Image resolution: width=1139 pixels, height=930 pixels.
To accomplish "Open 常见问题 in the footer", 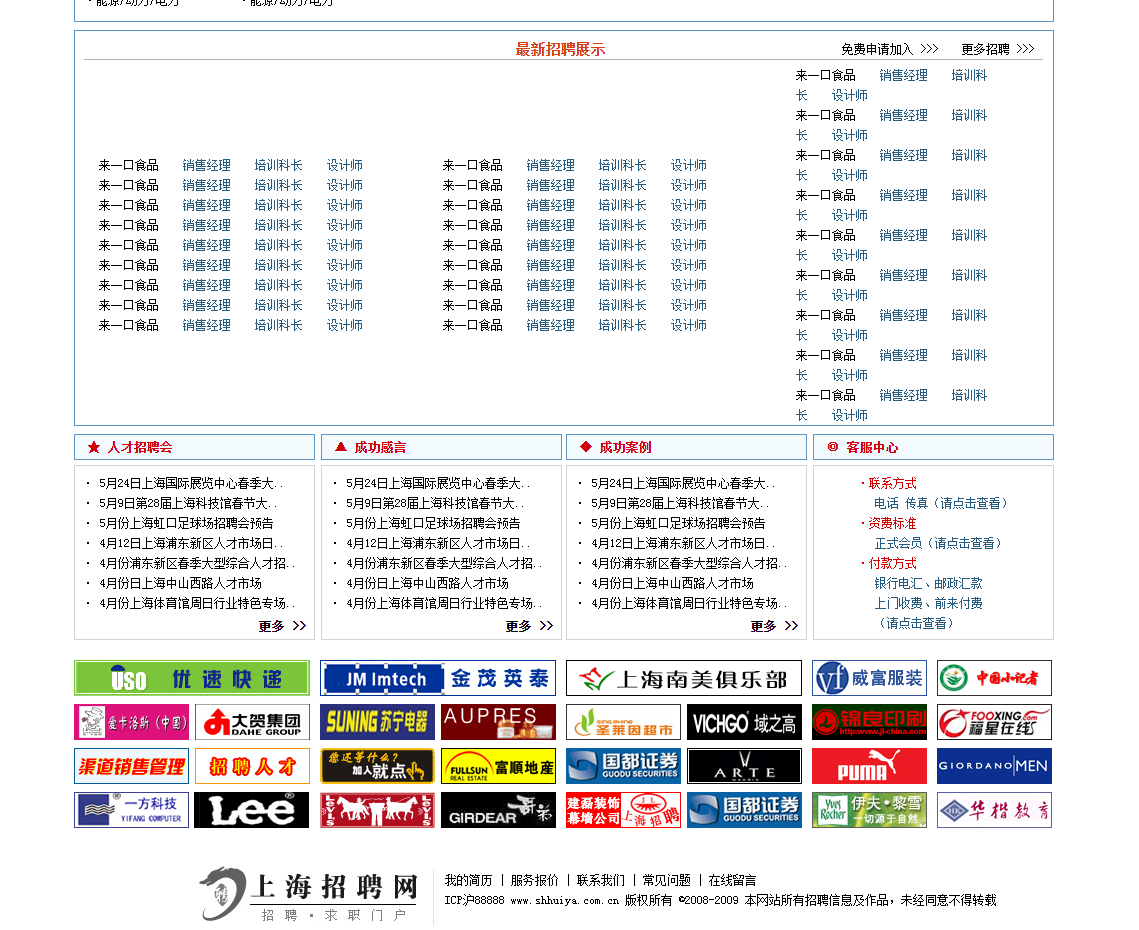I will pyautogui.click(x=666, y=881).
